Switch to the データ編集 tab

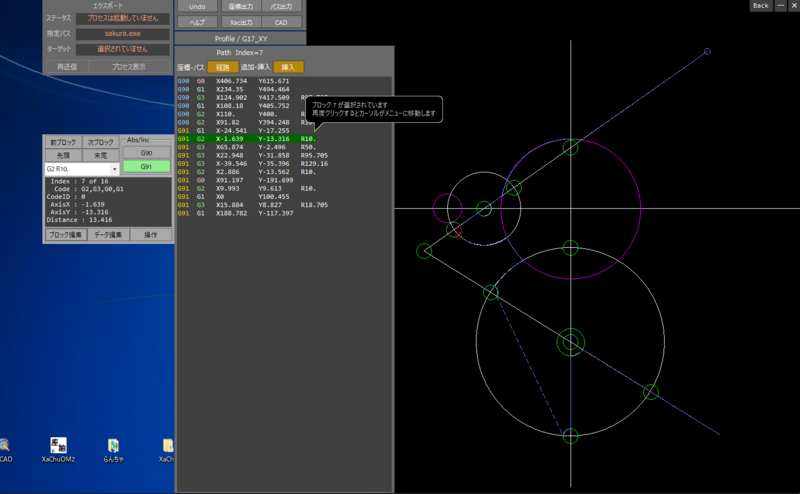tap(109, 235)
